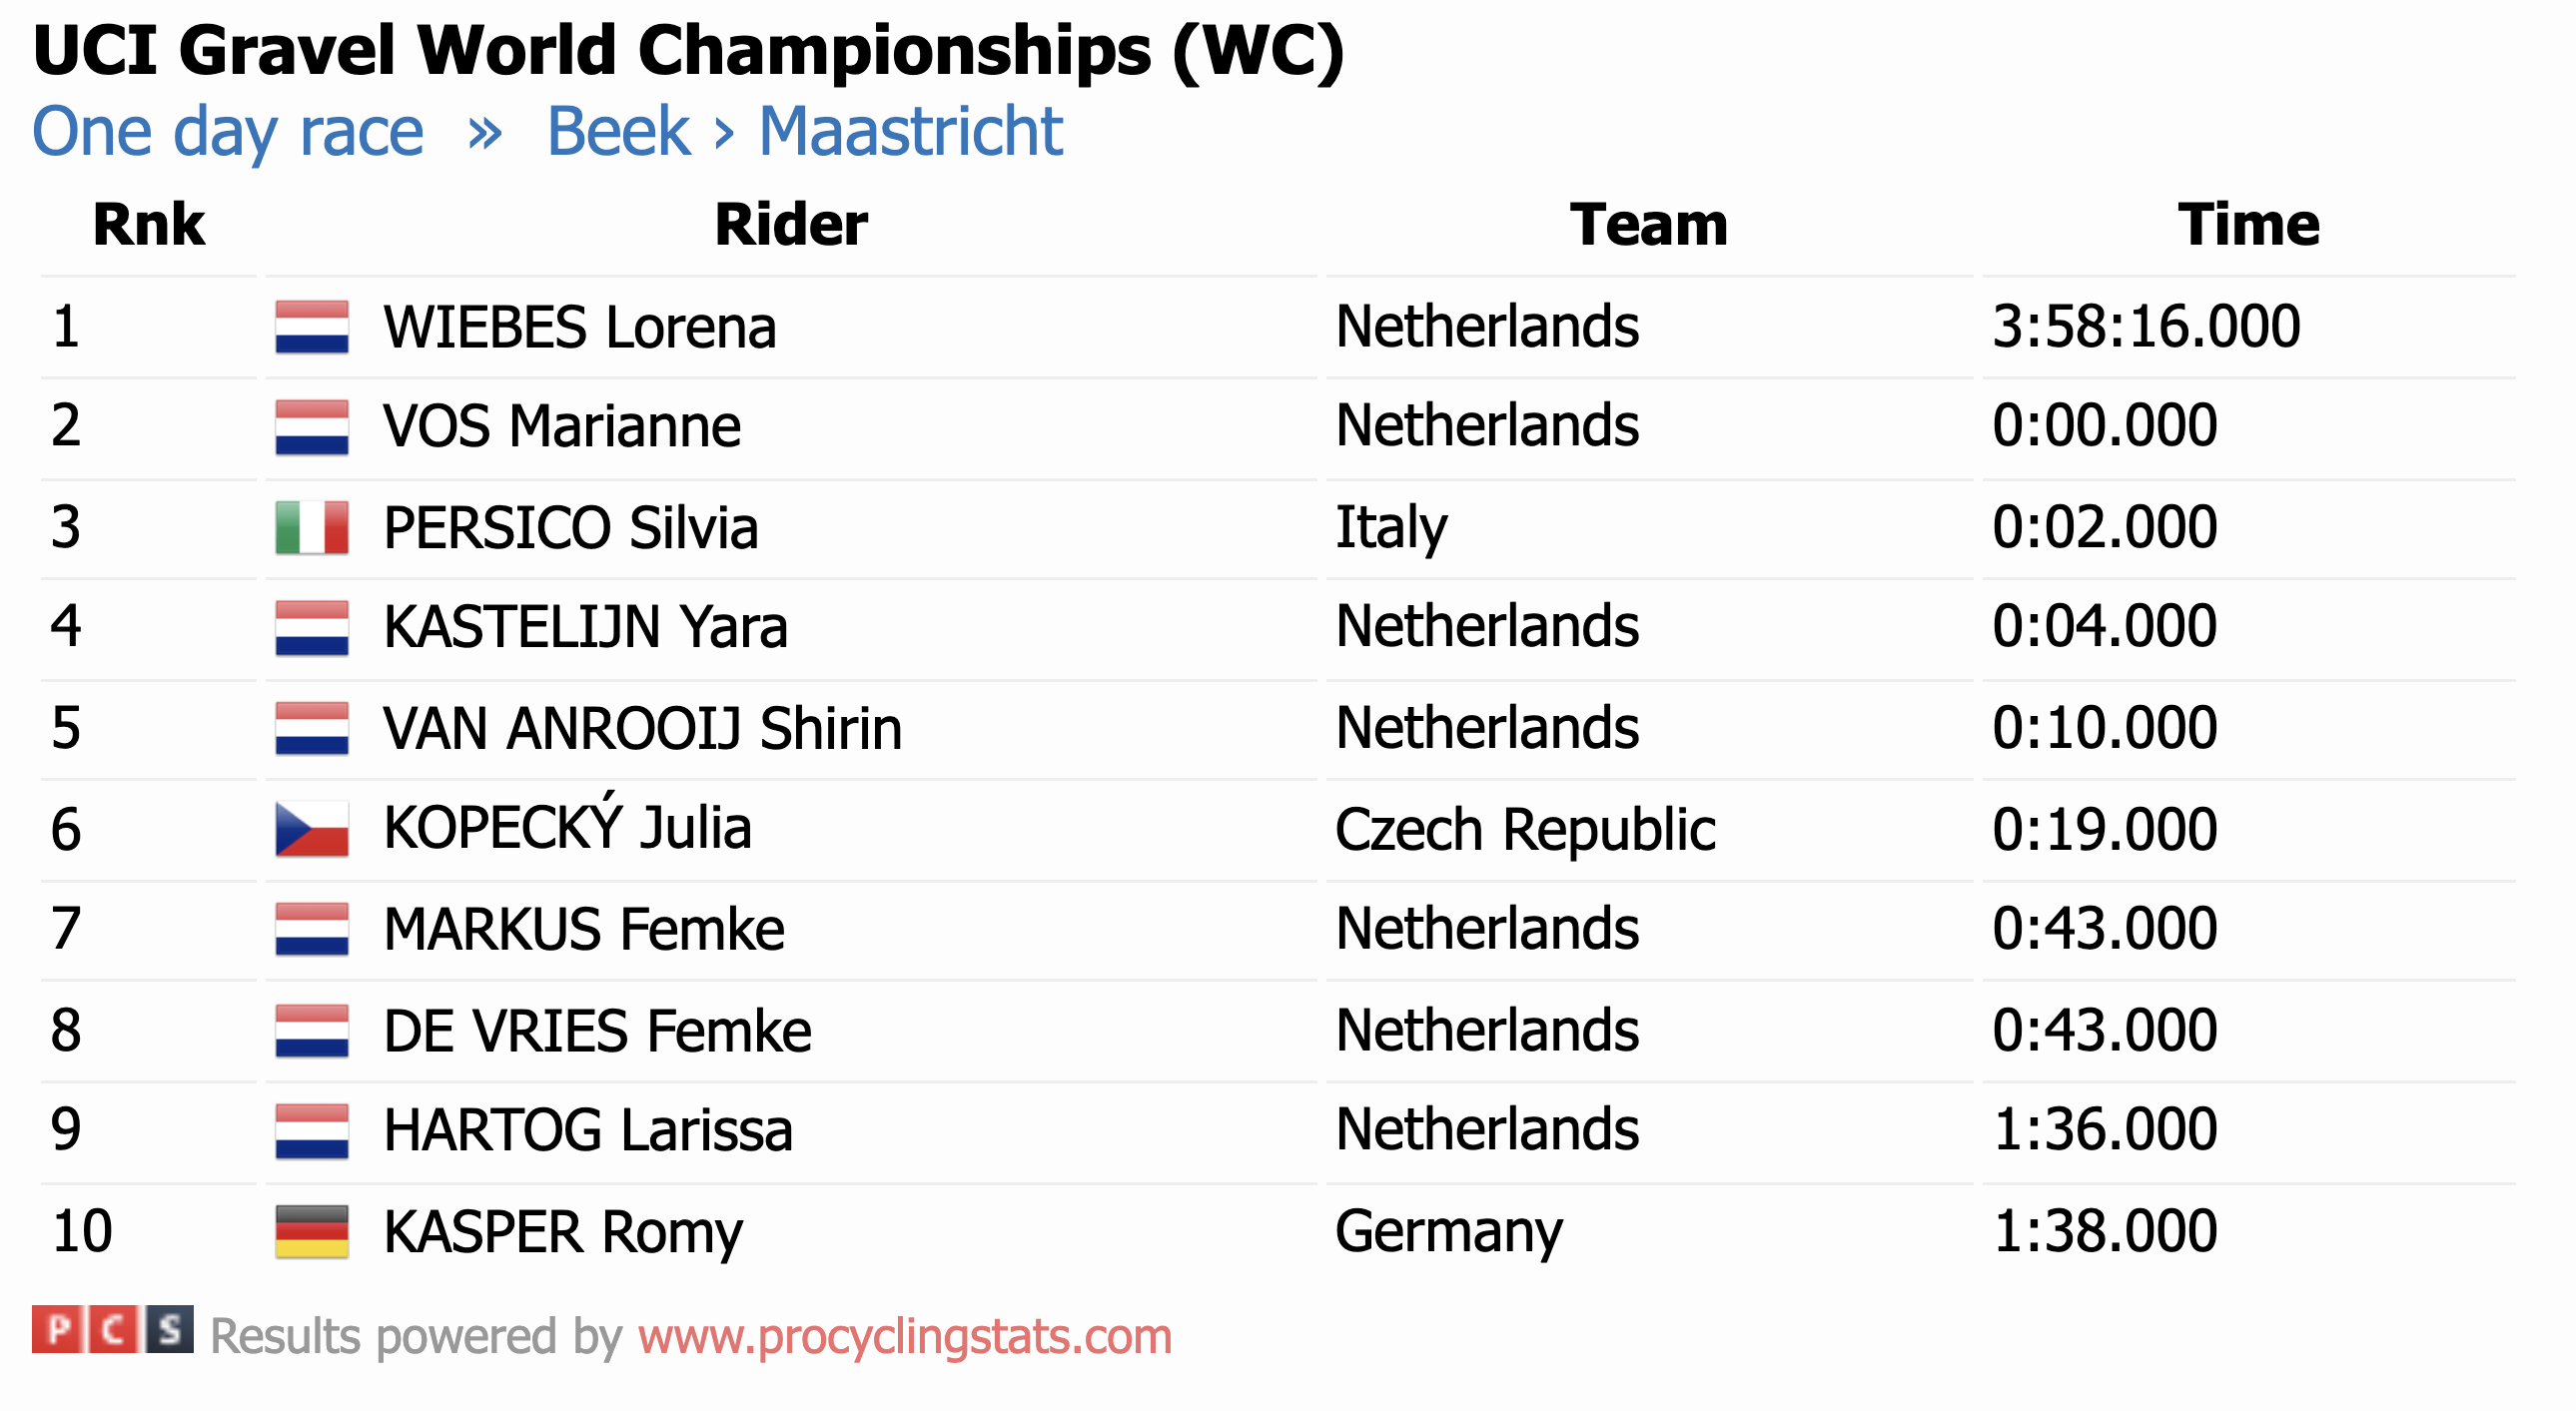
Task: Click the Czech flag beside KOPECKÝ Julia
Action: pos(312,828)
